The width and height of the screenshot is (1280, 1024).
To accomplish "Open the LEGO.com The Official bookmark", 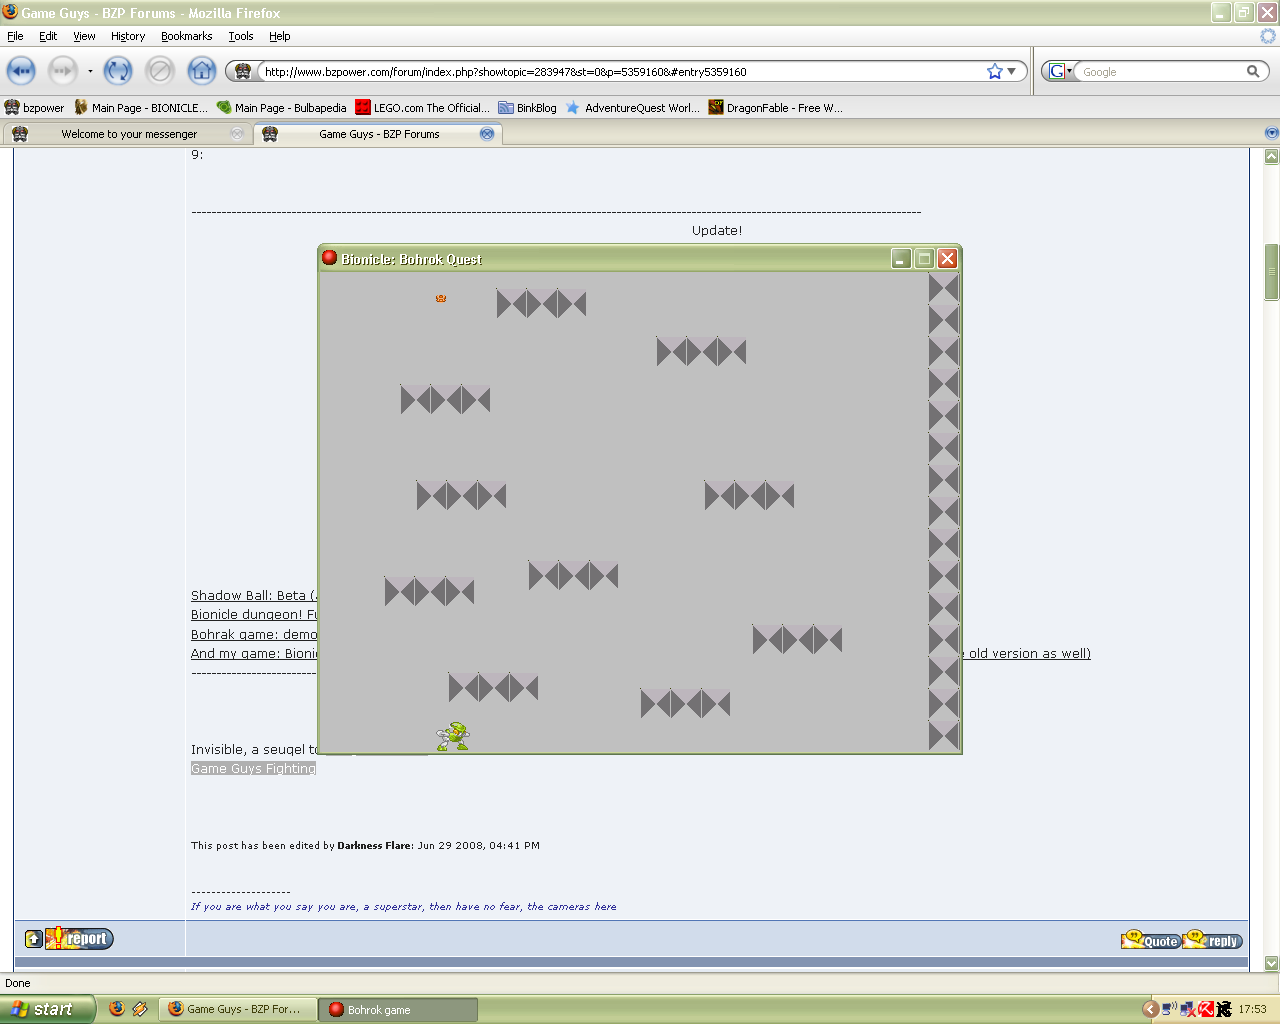I will (423, 108).
